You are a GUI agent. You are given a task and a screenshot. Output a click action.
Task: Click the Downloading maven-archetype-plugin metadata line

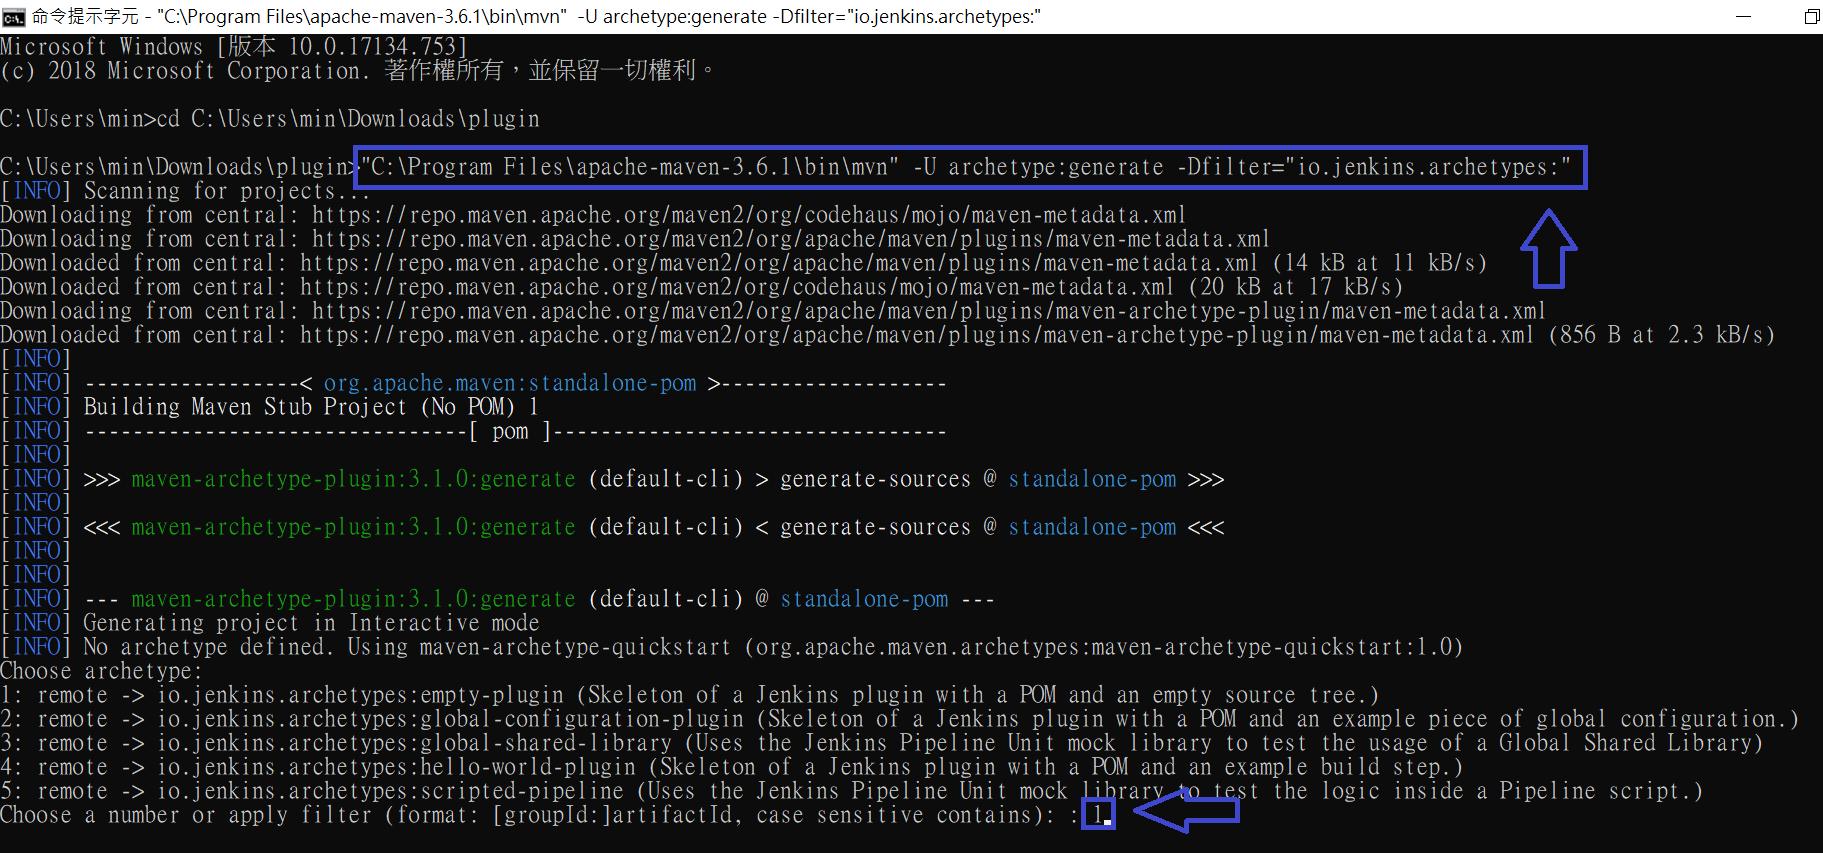pyautogui.click(x=773, y=311)
